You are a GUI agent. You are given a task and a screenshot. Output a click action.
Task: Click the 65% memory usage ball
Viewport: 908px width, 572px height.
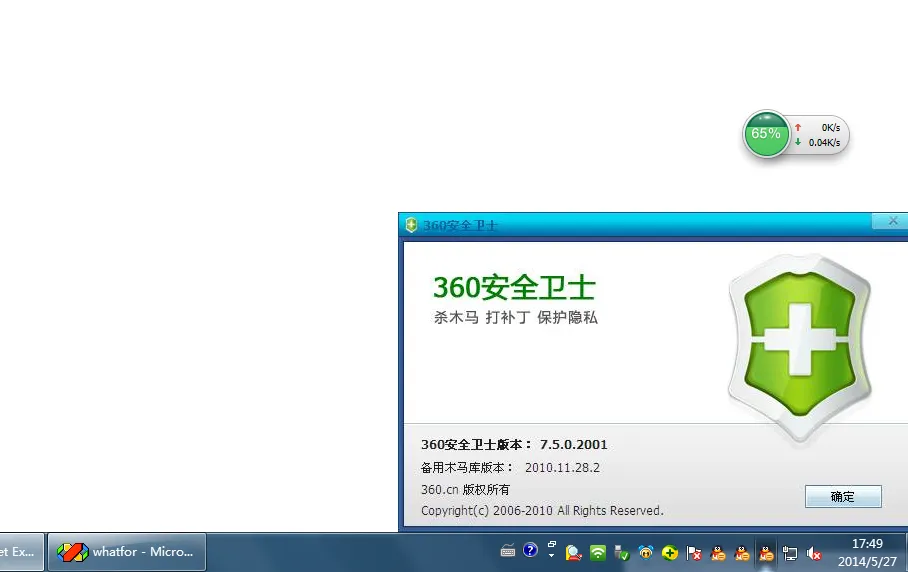pyautogui.click(x=766, y=134)
